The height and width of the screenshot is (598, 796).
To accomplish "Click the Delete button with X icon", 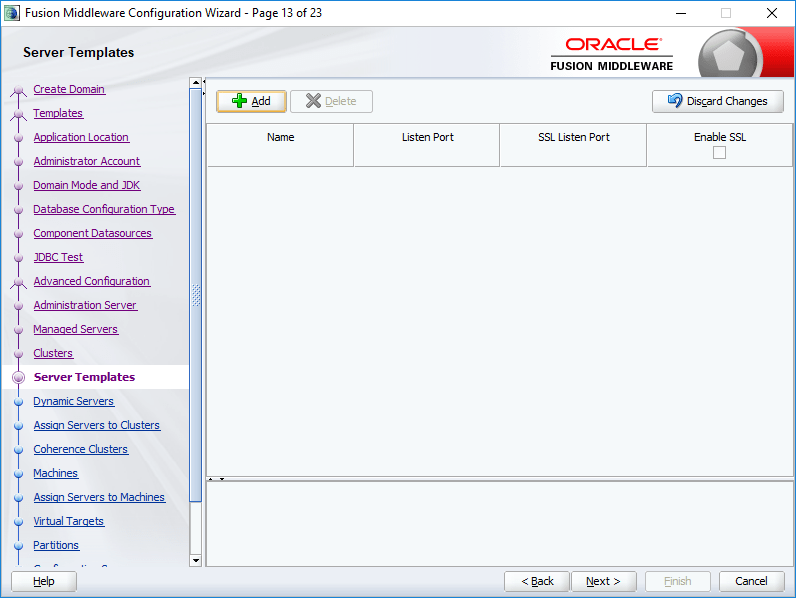I will [331, 101].
